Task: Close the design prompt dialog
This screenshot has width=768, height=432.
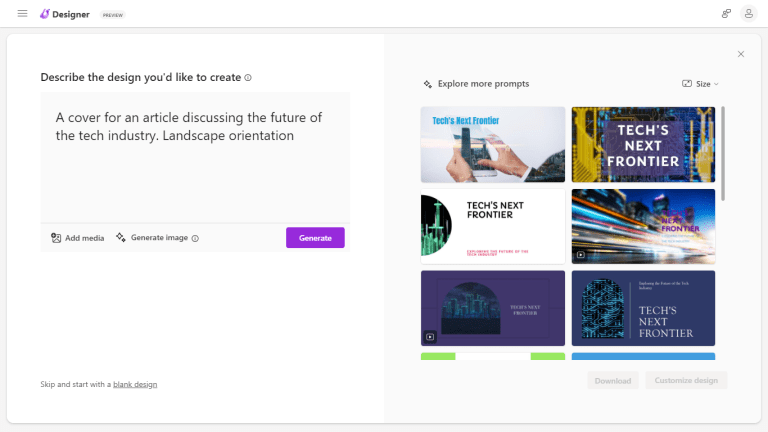Action: [741, 54]
